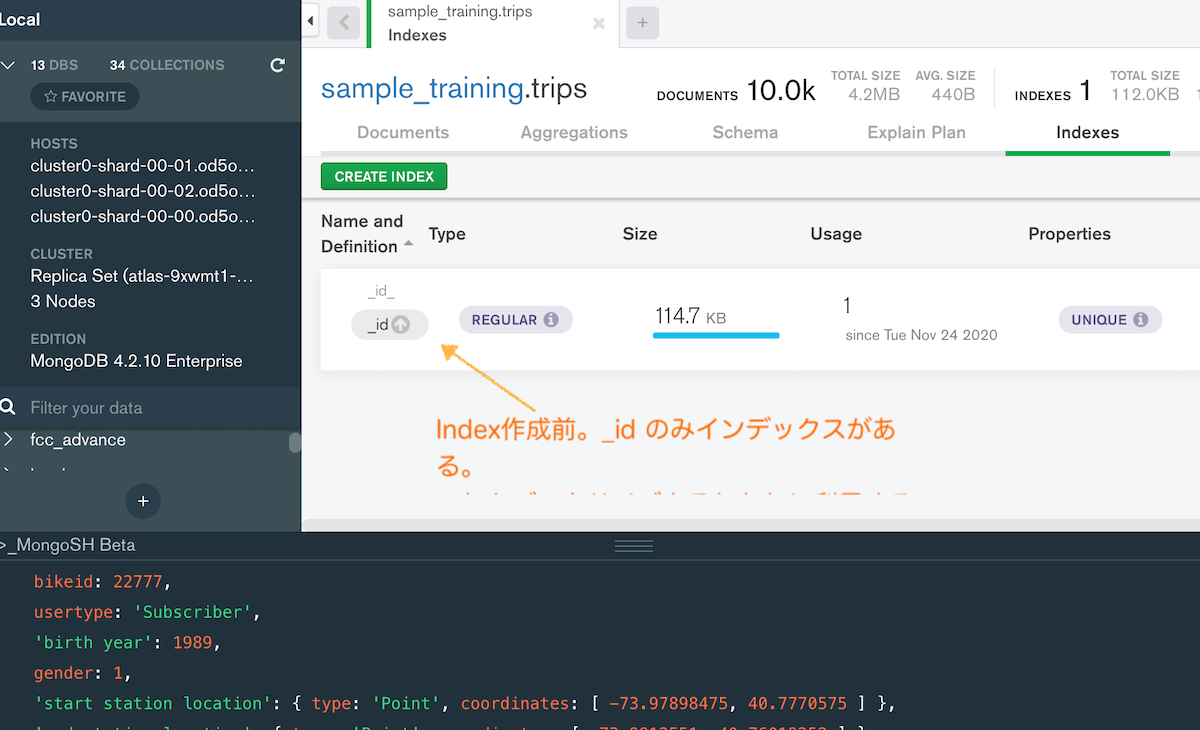Click the 13 DBS count
This screenshot has width=1200, height=730.
point(54,65)
